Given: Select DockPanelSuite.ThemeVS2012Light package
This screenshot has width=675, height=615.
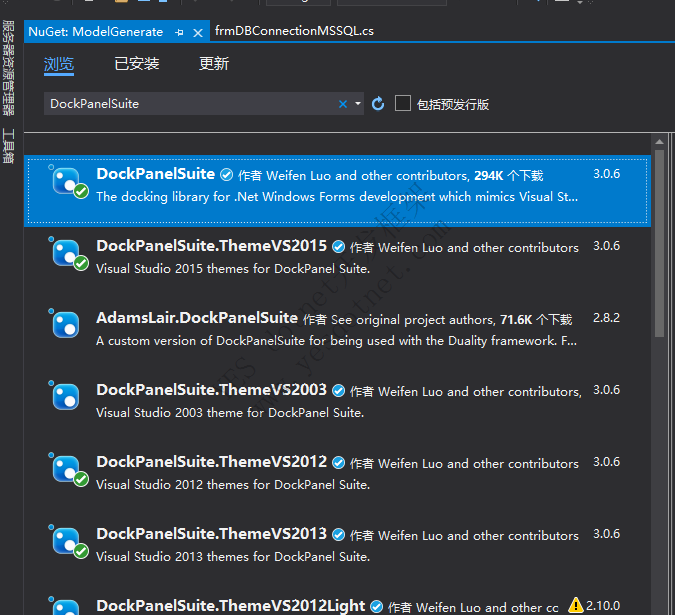Looking at the screenshot, I should pyautogui.click(x=338, y=603).
